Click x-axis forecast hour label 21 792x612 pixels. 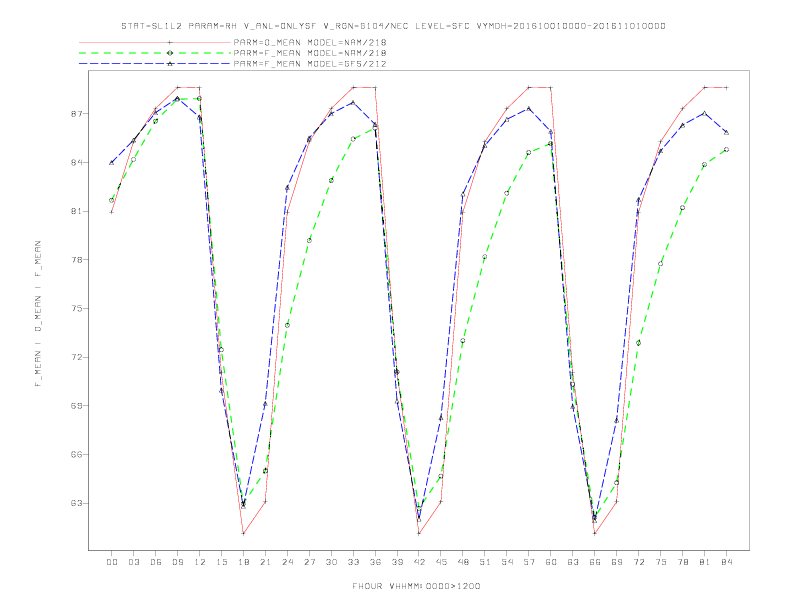[265, 562]
